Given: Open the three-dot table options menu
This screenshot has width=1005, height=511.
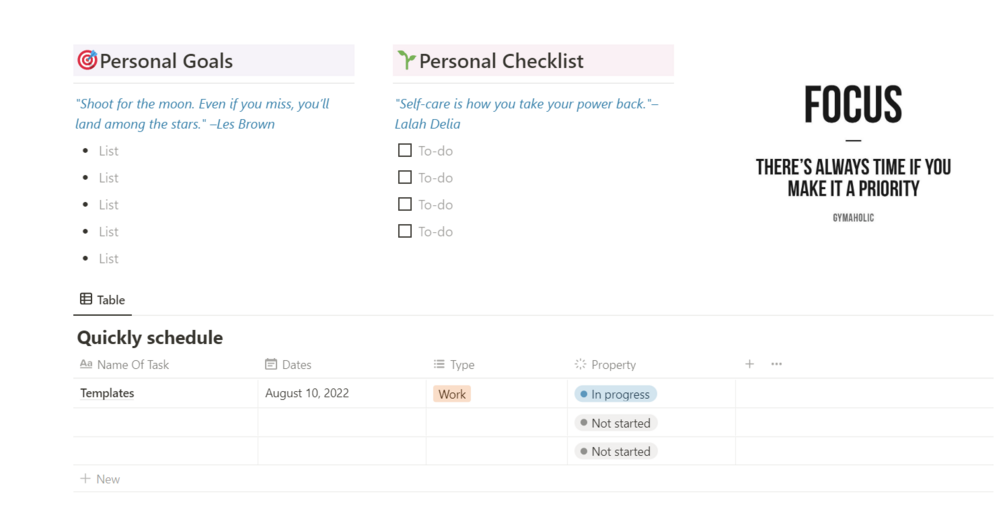Looking at the screenshot, I should pos(776,364).
